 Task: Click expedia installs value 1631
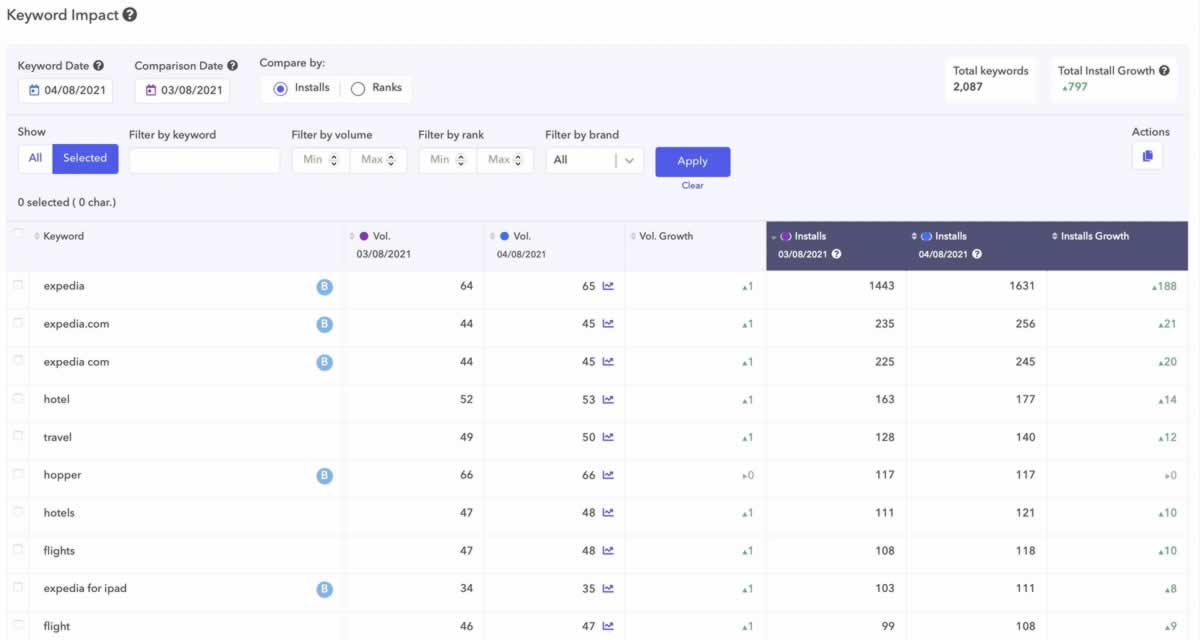click(x=1023, y=286)
